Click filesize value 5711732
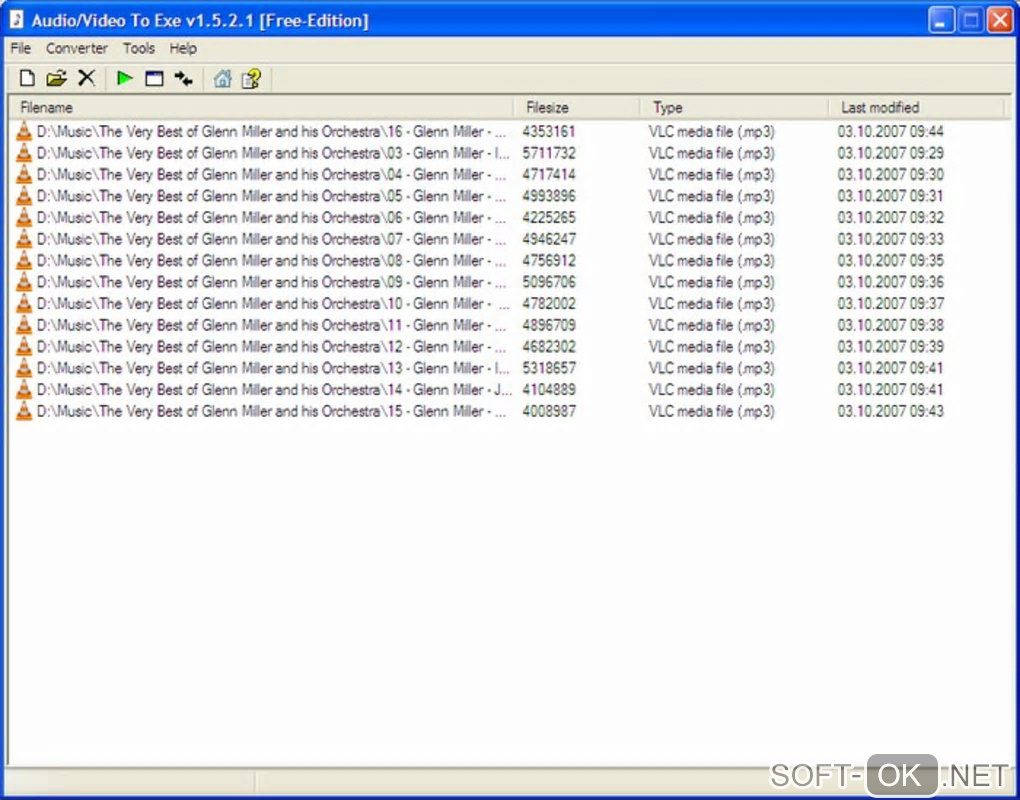This screenshot has width=1020, height=800. click(549, 153)
